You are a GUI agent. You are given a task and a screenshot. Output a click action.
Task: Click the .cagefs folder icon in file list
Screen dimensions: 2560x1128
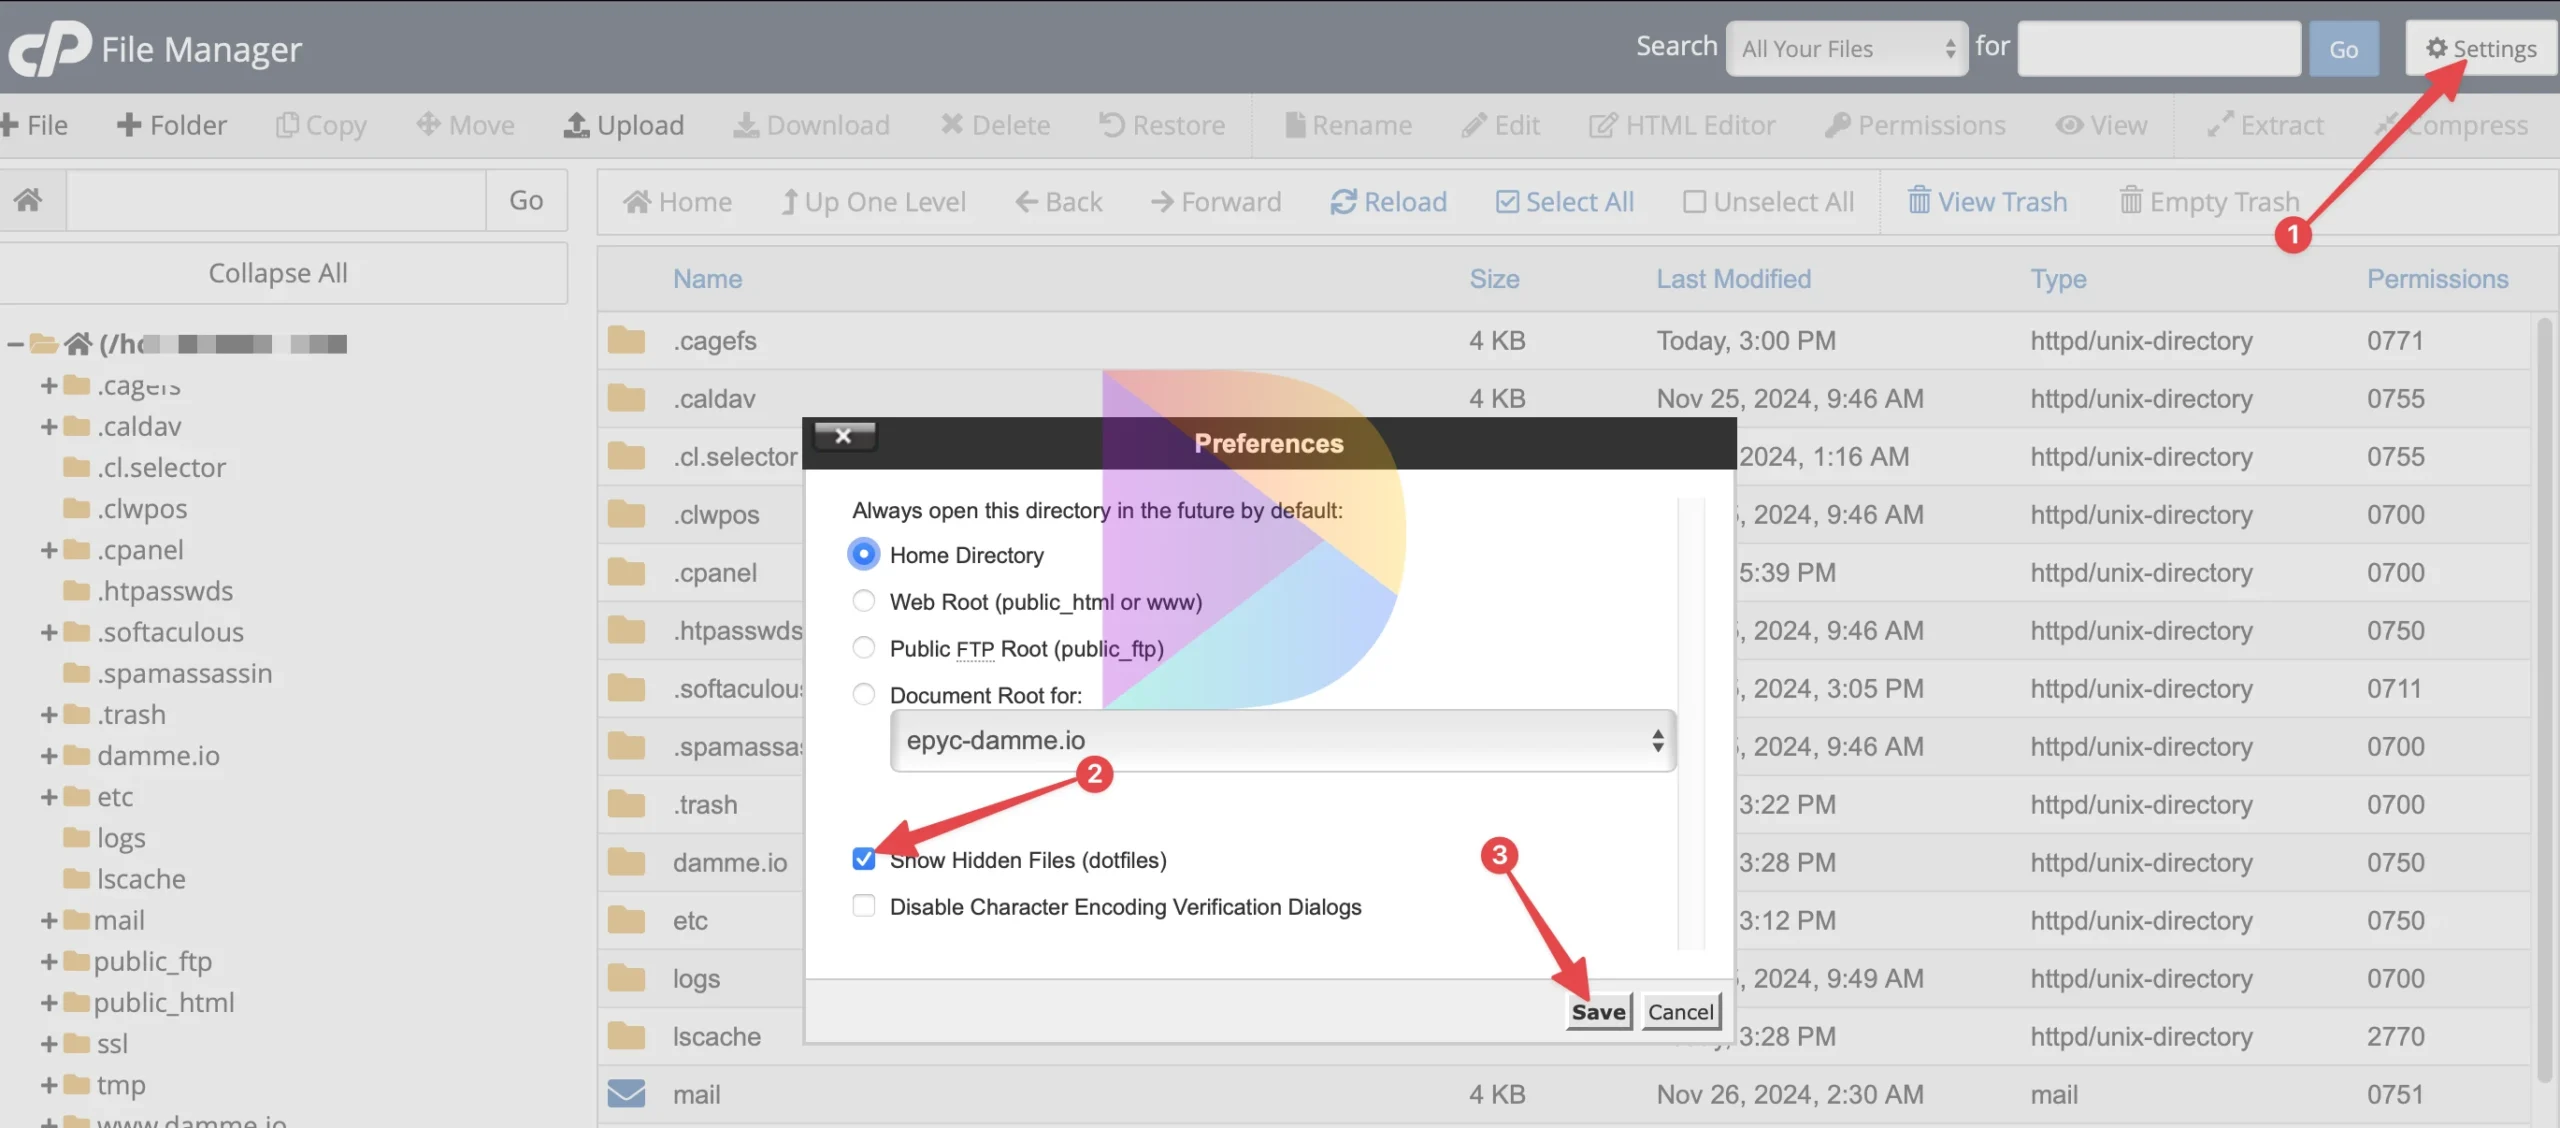(x=626, y=340)
